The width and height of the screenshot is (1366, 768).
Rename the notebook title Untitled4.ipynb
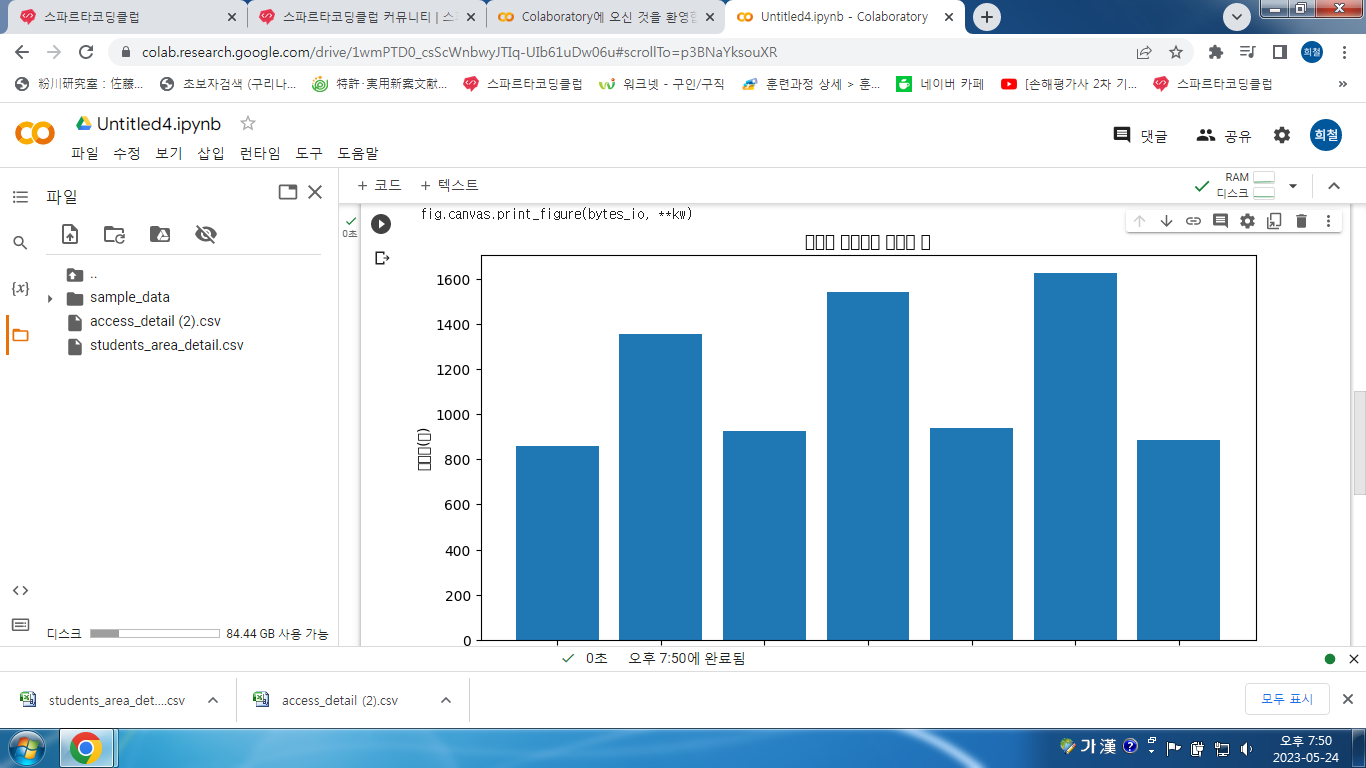point(159,124)
